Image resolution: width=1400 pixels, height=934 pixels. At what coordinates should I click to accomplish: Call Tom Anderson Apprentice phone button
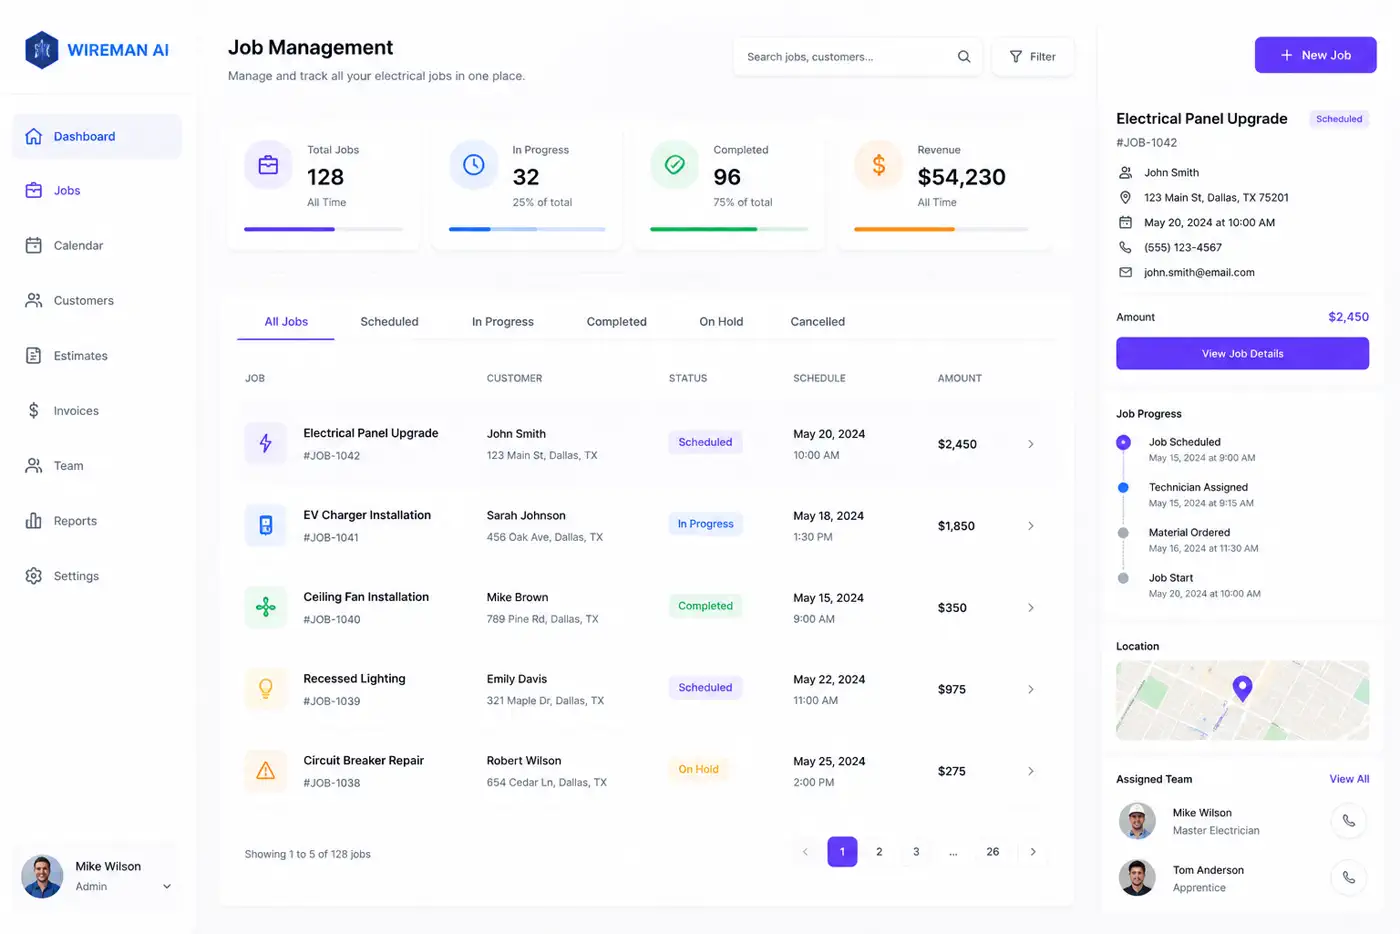1349,878
